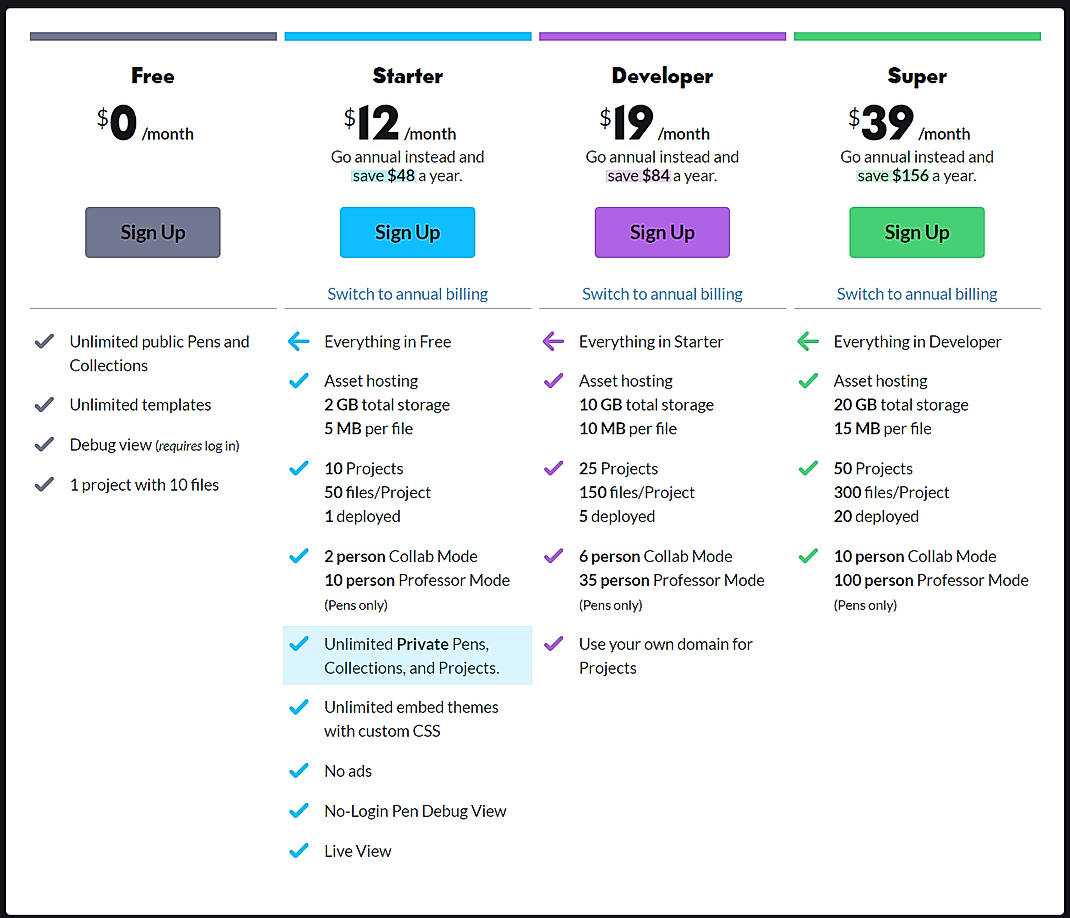
Task: Click the checkmark beside Unlimited templates
Action: tap(44, 404)
